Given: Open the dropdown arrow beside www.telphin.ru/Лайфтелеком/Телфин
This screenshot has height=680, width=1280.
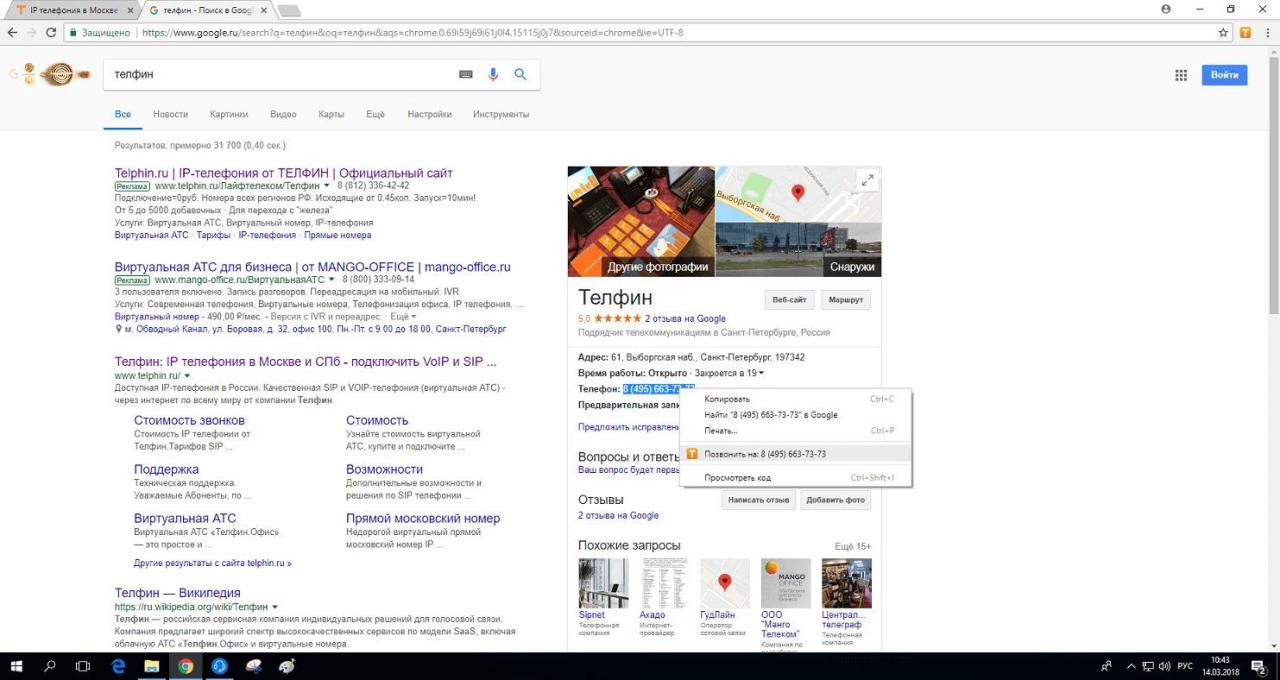Looking at the screenshot, I should click(x=327, y=186).
